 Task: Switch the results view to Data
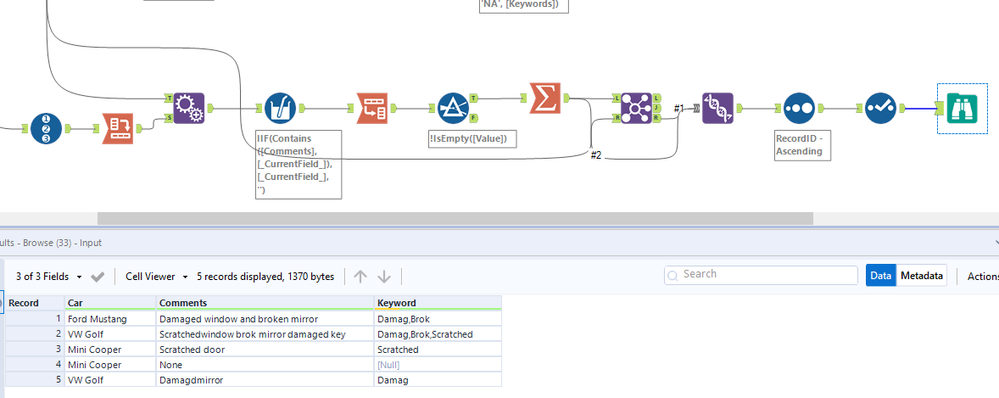[880, 276]
